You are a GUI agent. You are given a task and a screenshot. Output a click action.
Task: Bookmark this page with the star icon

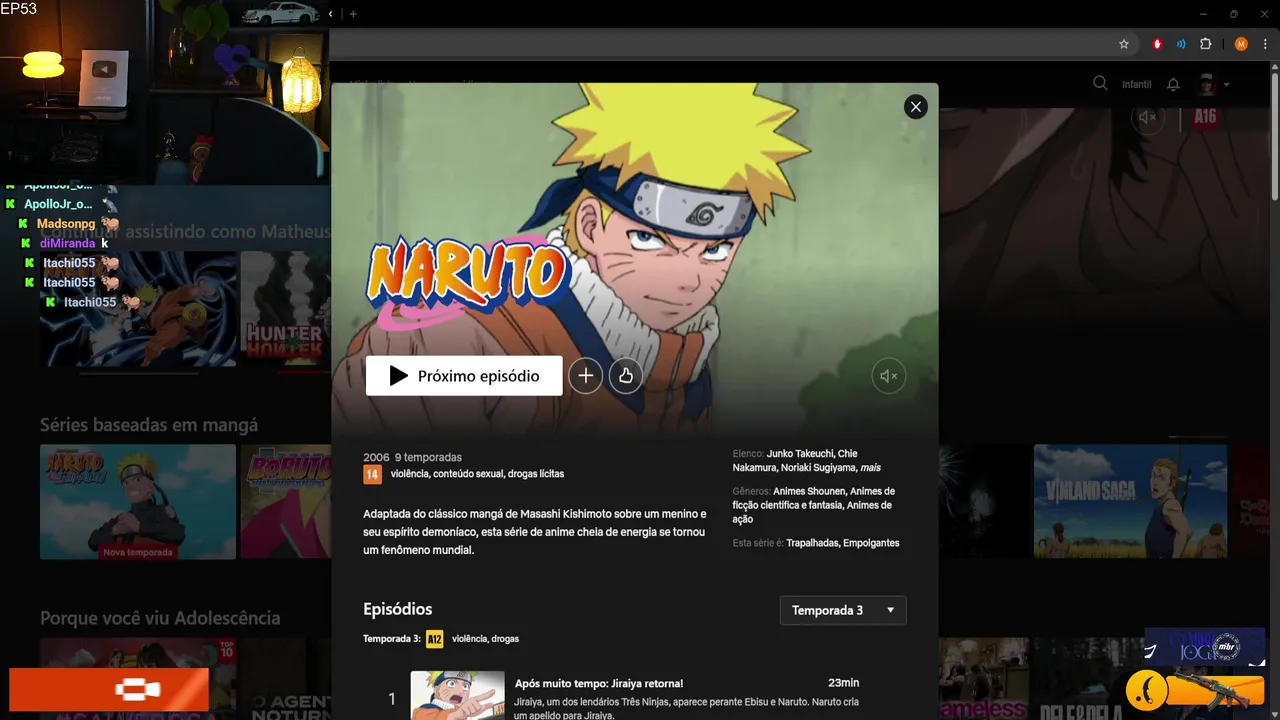1124,44
